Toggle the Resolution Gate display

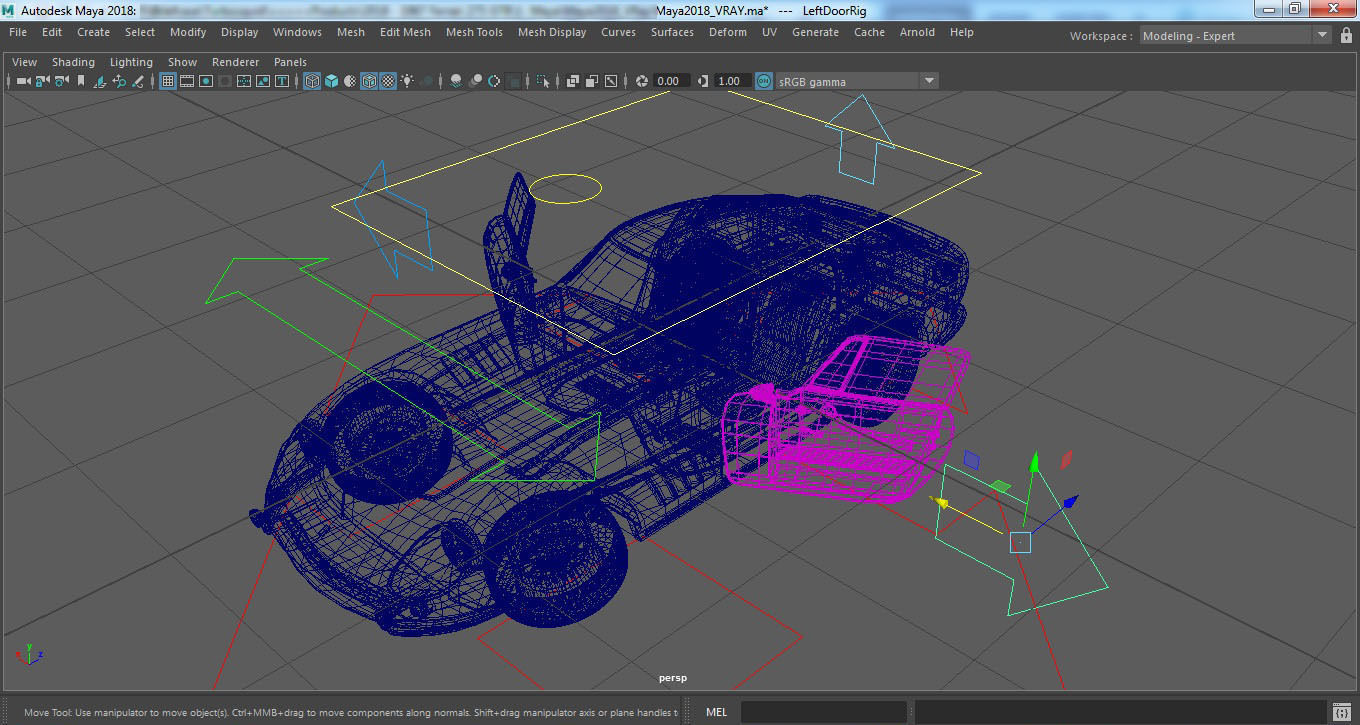point(206,81)
